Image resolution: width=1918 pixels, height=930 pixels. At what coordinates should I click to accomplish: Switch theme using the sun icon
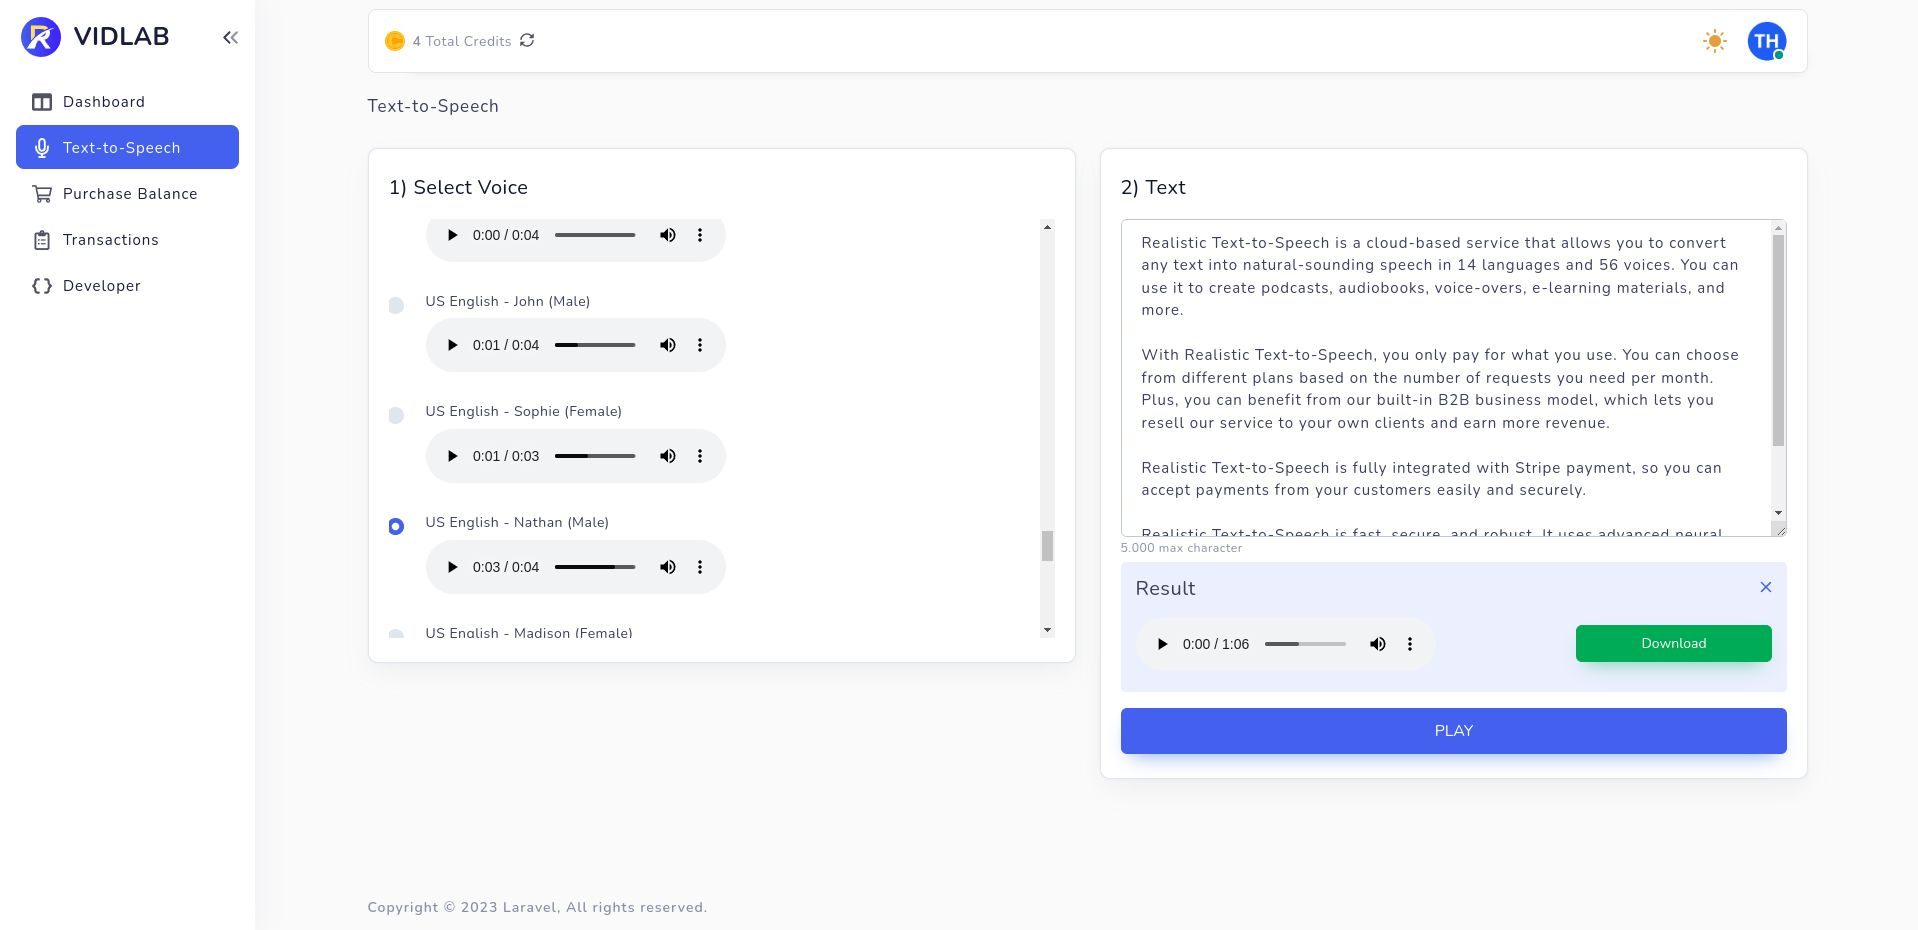coord(1714,41)
